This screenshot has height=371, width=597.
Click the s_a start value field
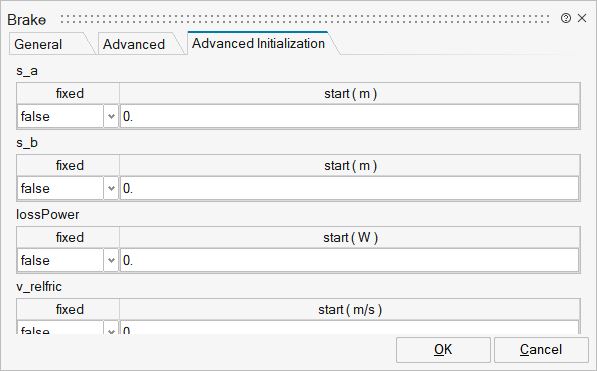click(350, 117)
